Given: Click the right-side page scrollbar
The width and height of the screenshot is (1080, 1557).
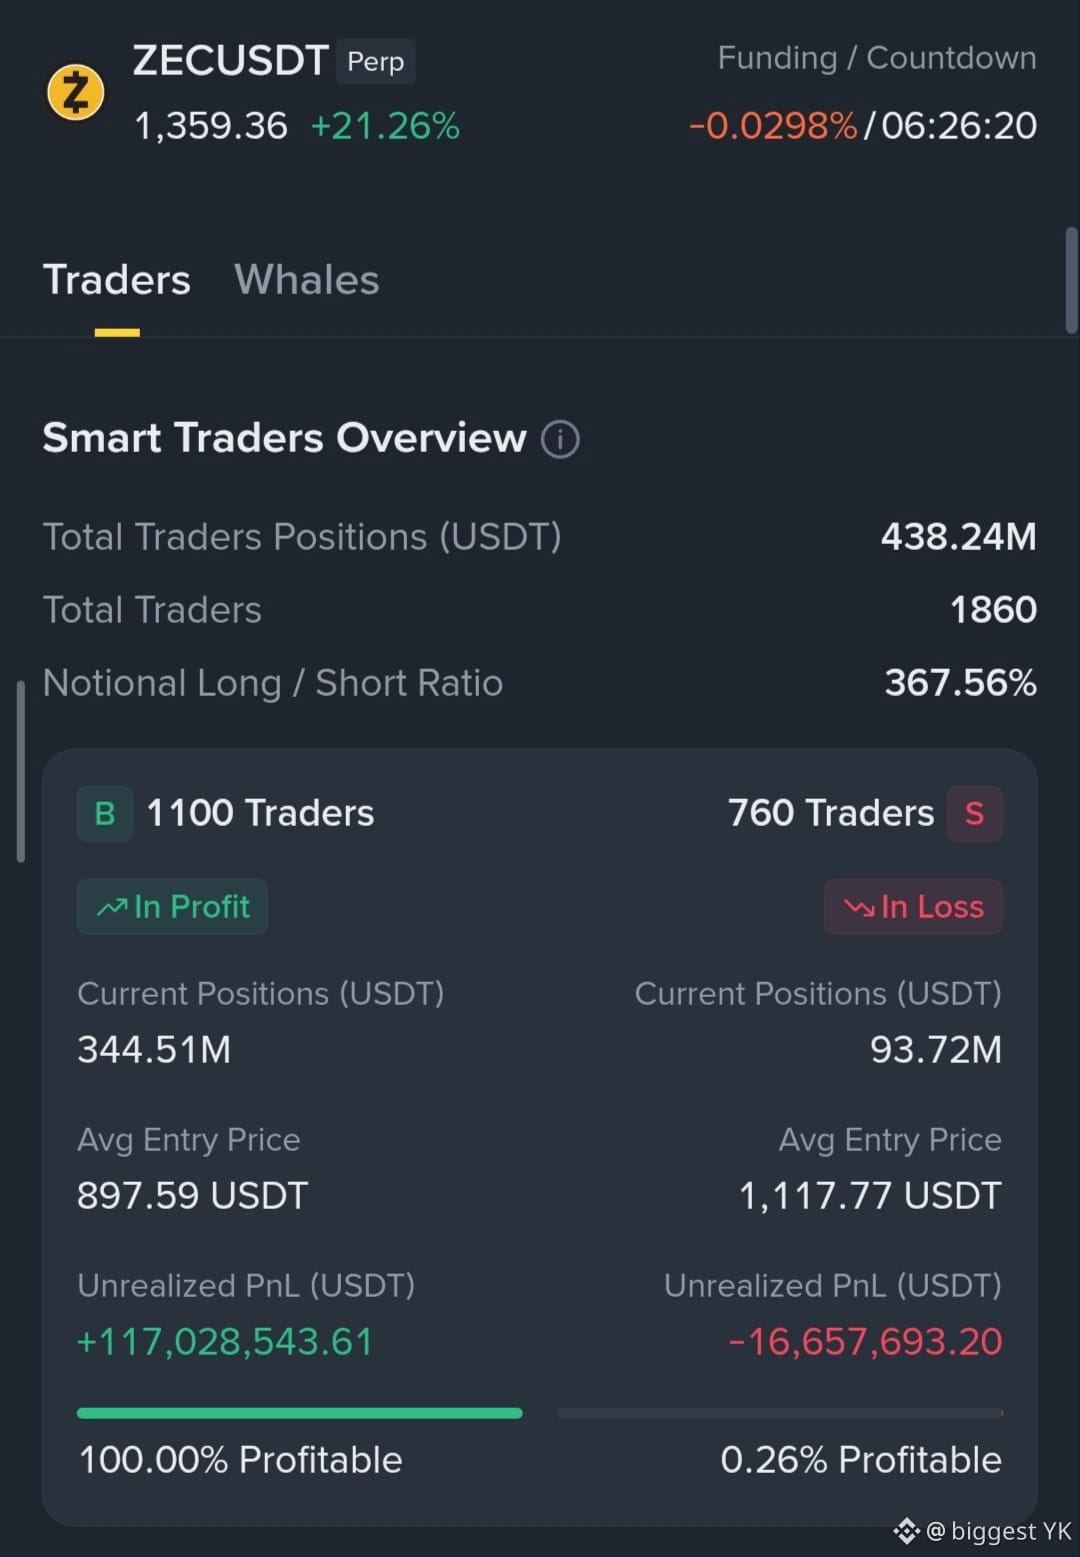Looking at the screenshot, I should (1071, 280).
